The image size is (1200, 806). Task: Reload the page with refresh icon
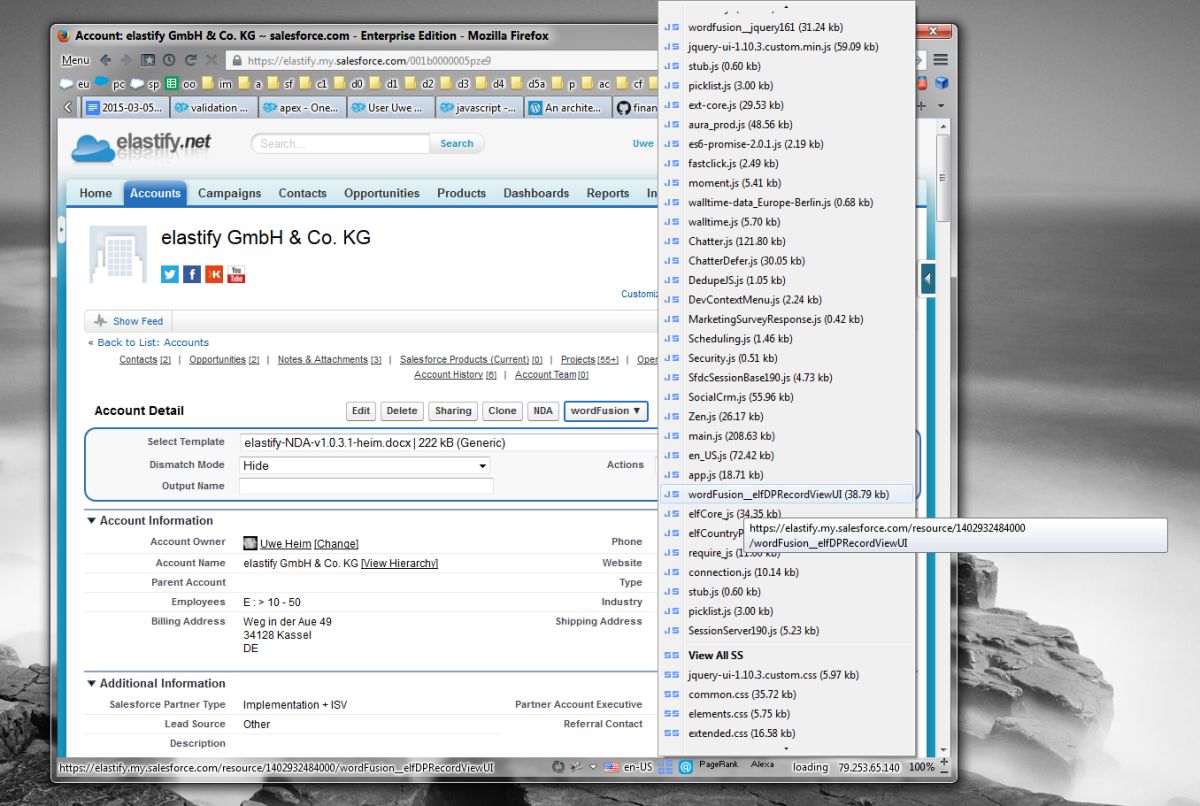pyautogui.click(x=190, y=60)
